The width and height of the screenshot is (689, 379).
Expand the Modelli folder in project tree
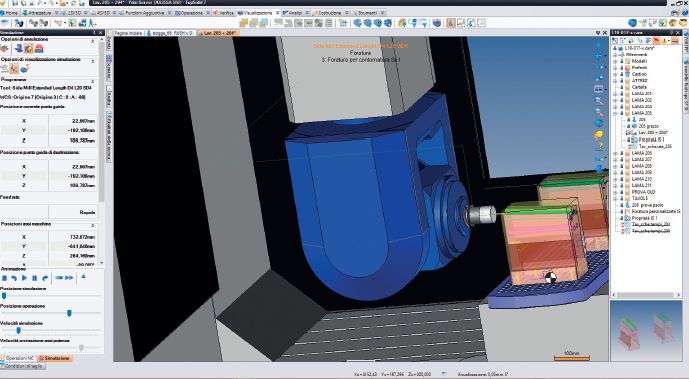(615, 61)
